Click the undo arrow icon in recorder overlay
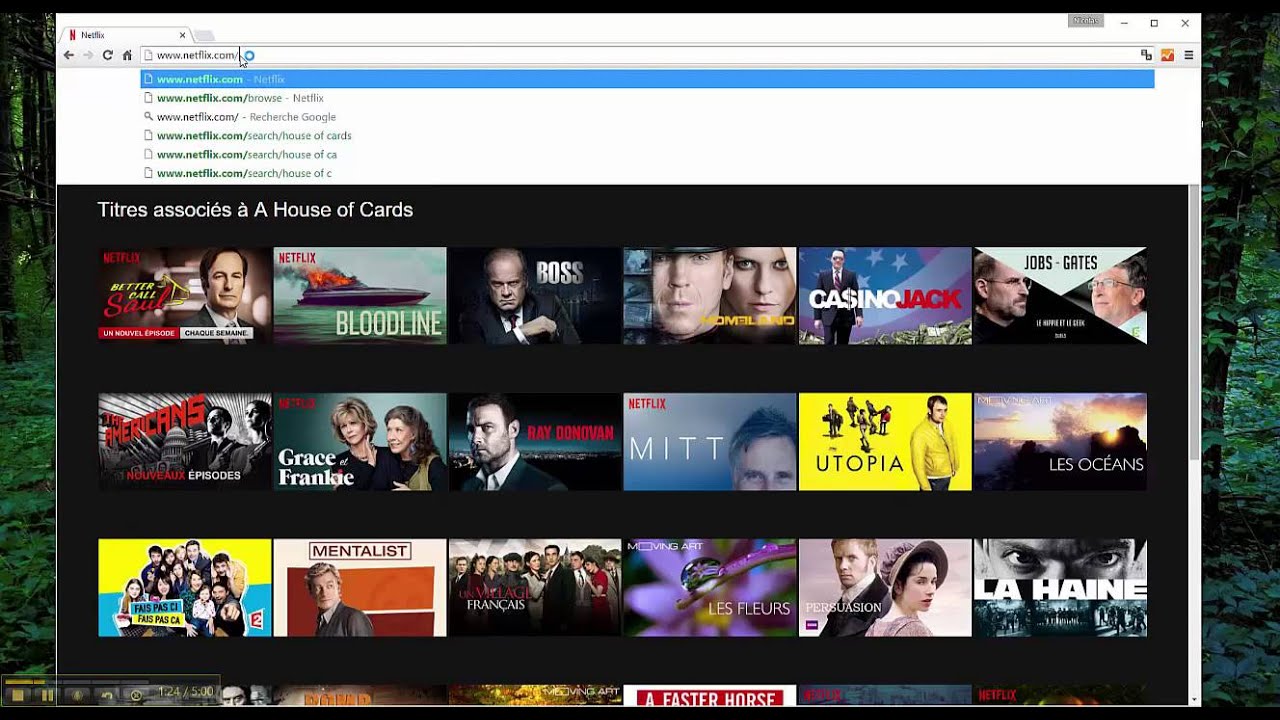Viewport: 1280px width, 720px height. pos(106,695)
